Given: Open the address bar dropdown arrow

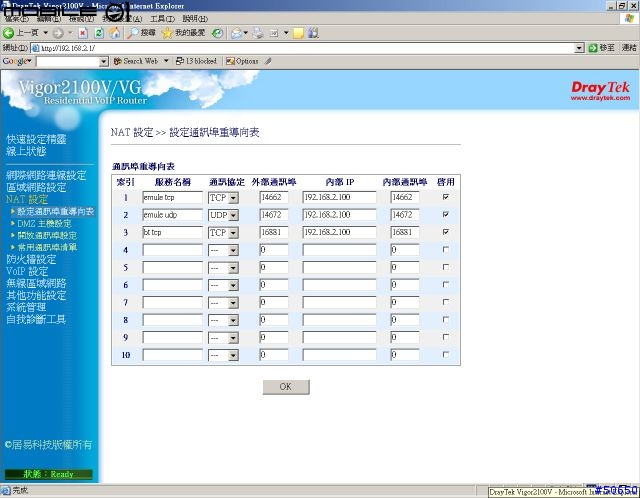Looking at the screenshot, I should [579, 48].
